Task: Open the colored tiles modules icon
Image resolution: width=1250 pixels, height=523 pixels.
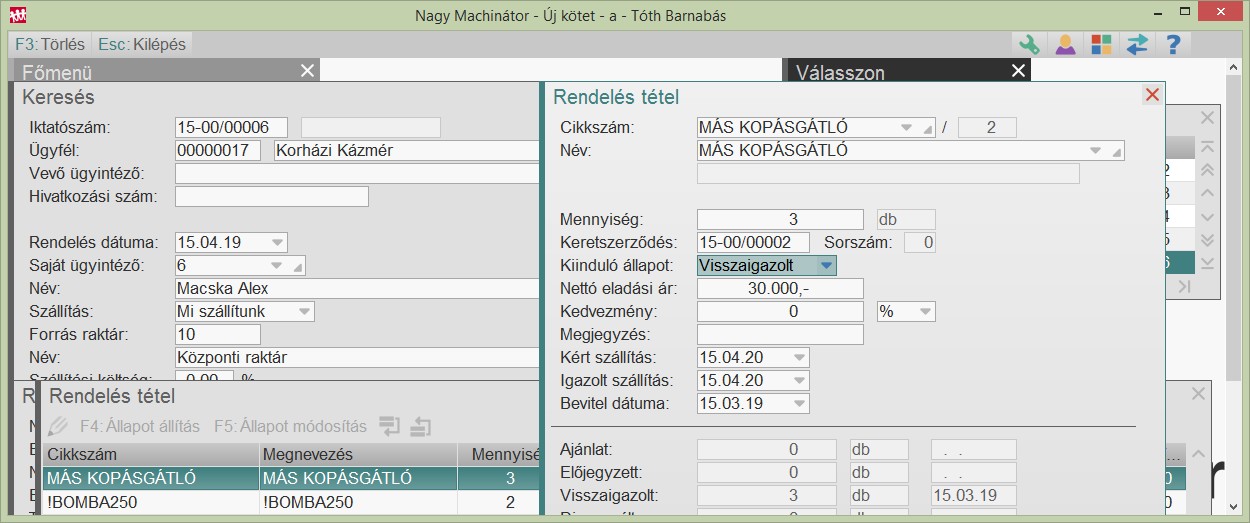Action: pyautogui.click(x=1101, y=44)
